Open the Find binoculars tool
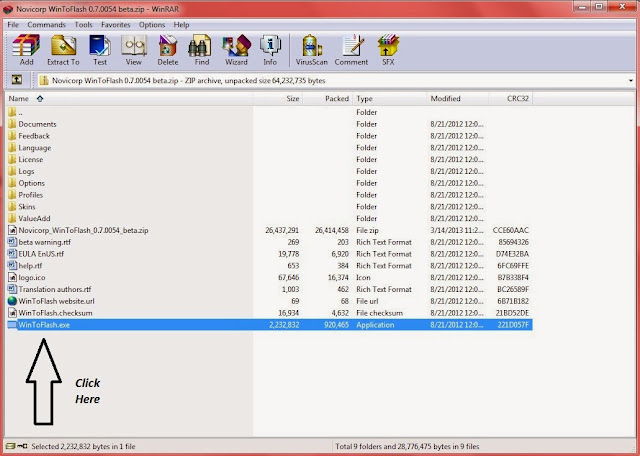The image size is (640, 456). tap(201, 50)
